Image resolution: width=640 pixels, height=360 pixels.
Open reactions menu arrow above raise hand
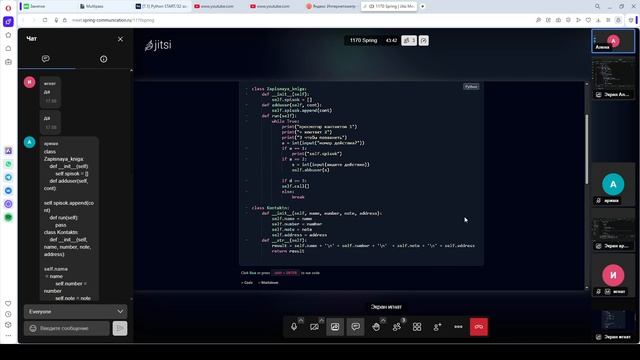(383, 320)
